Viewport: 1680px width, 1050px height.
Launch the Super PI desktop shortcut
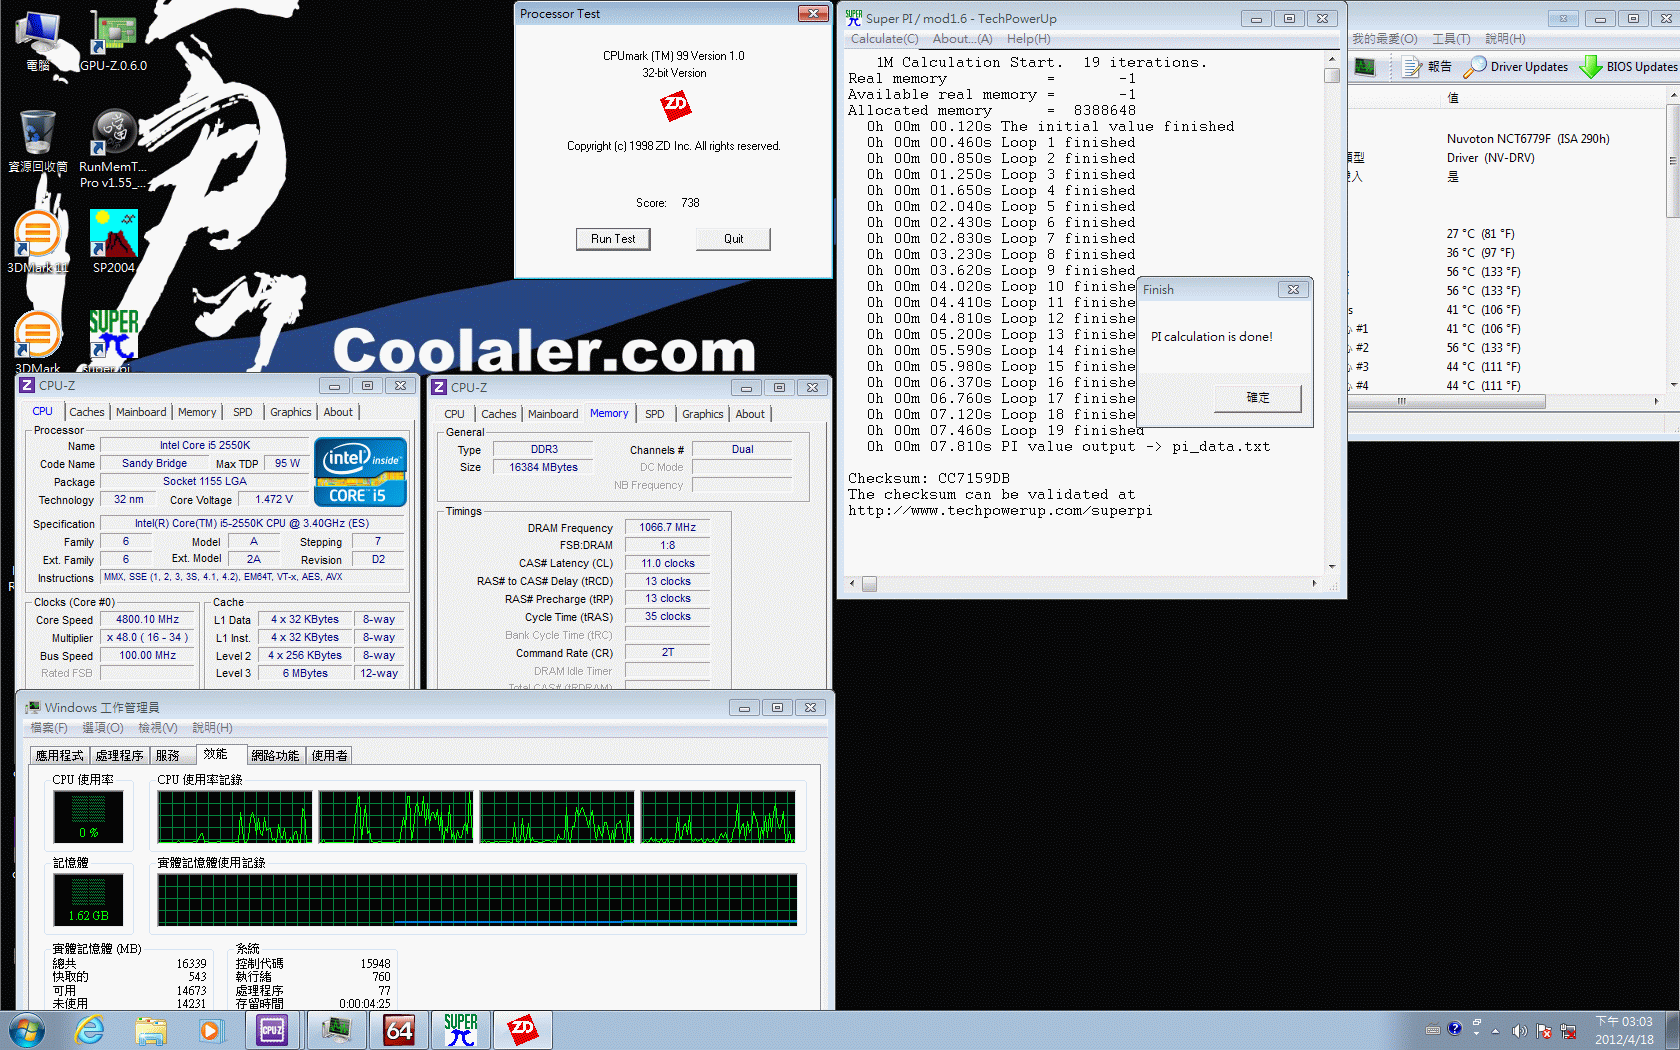pos(113,340)
